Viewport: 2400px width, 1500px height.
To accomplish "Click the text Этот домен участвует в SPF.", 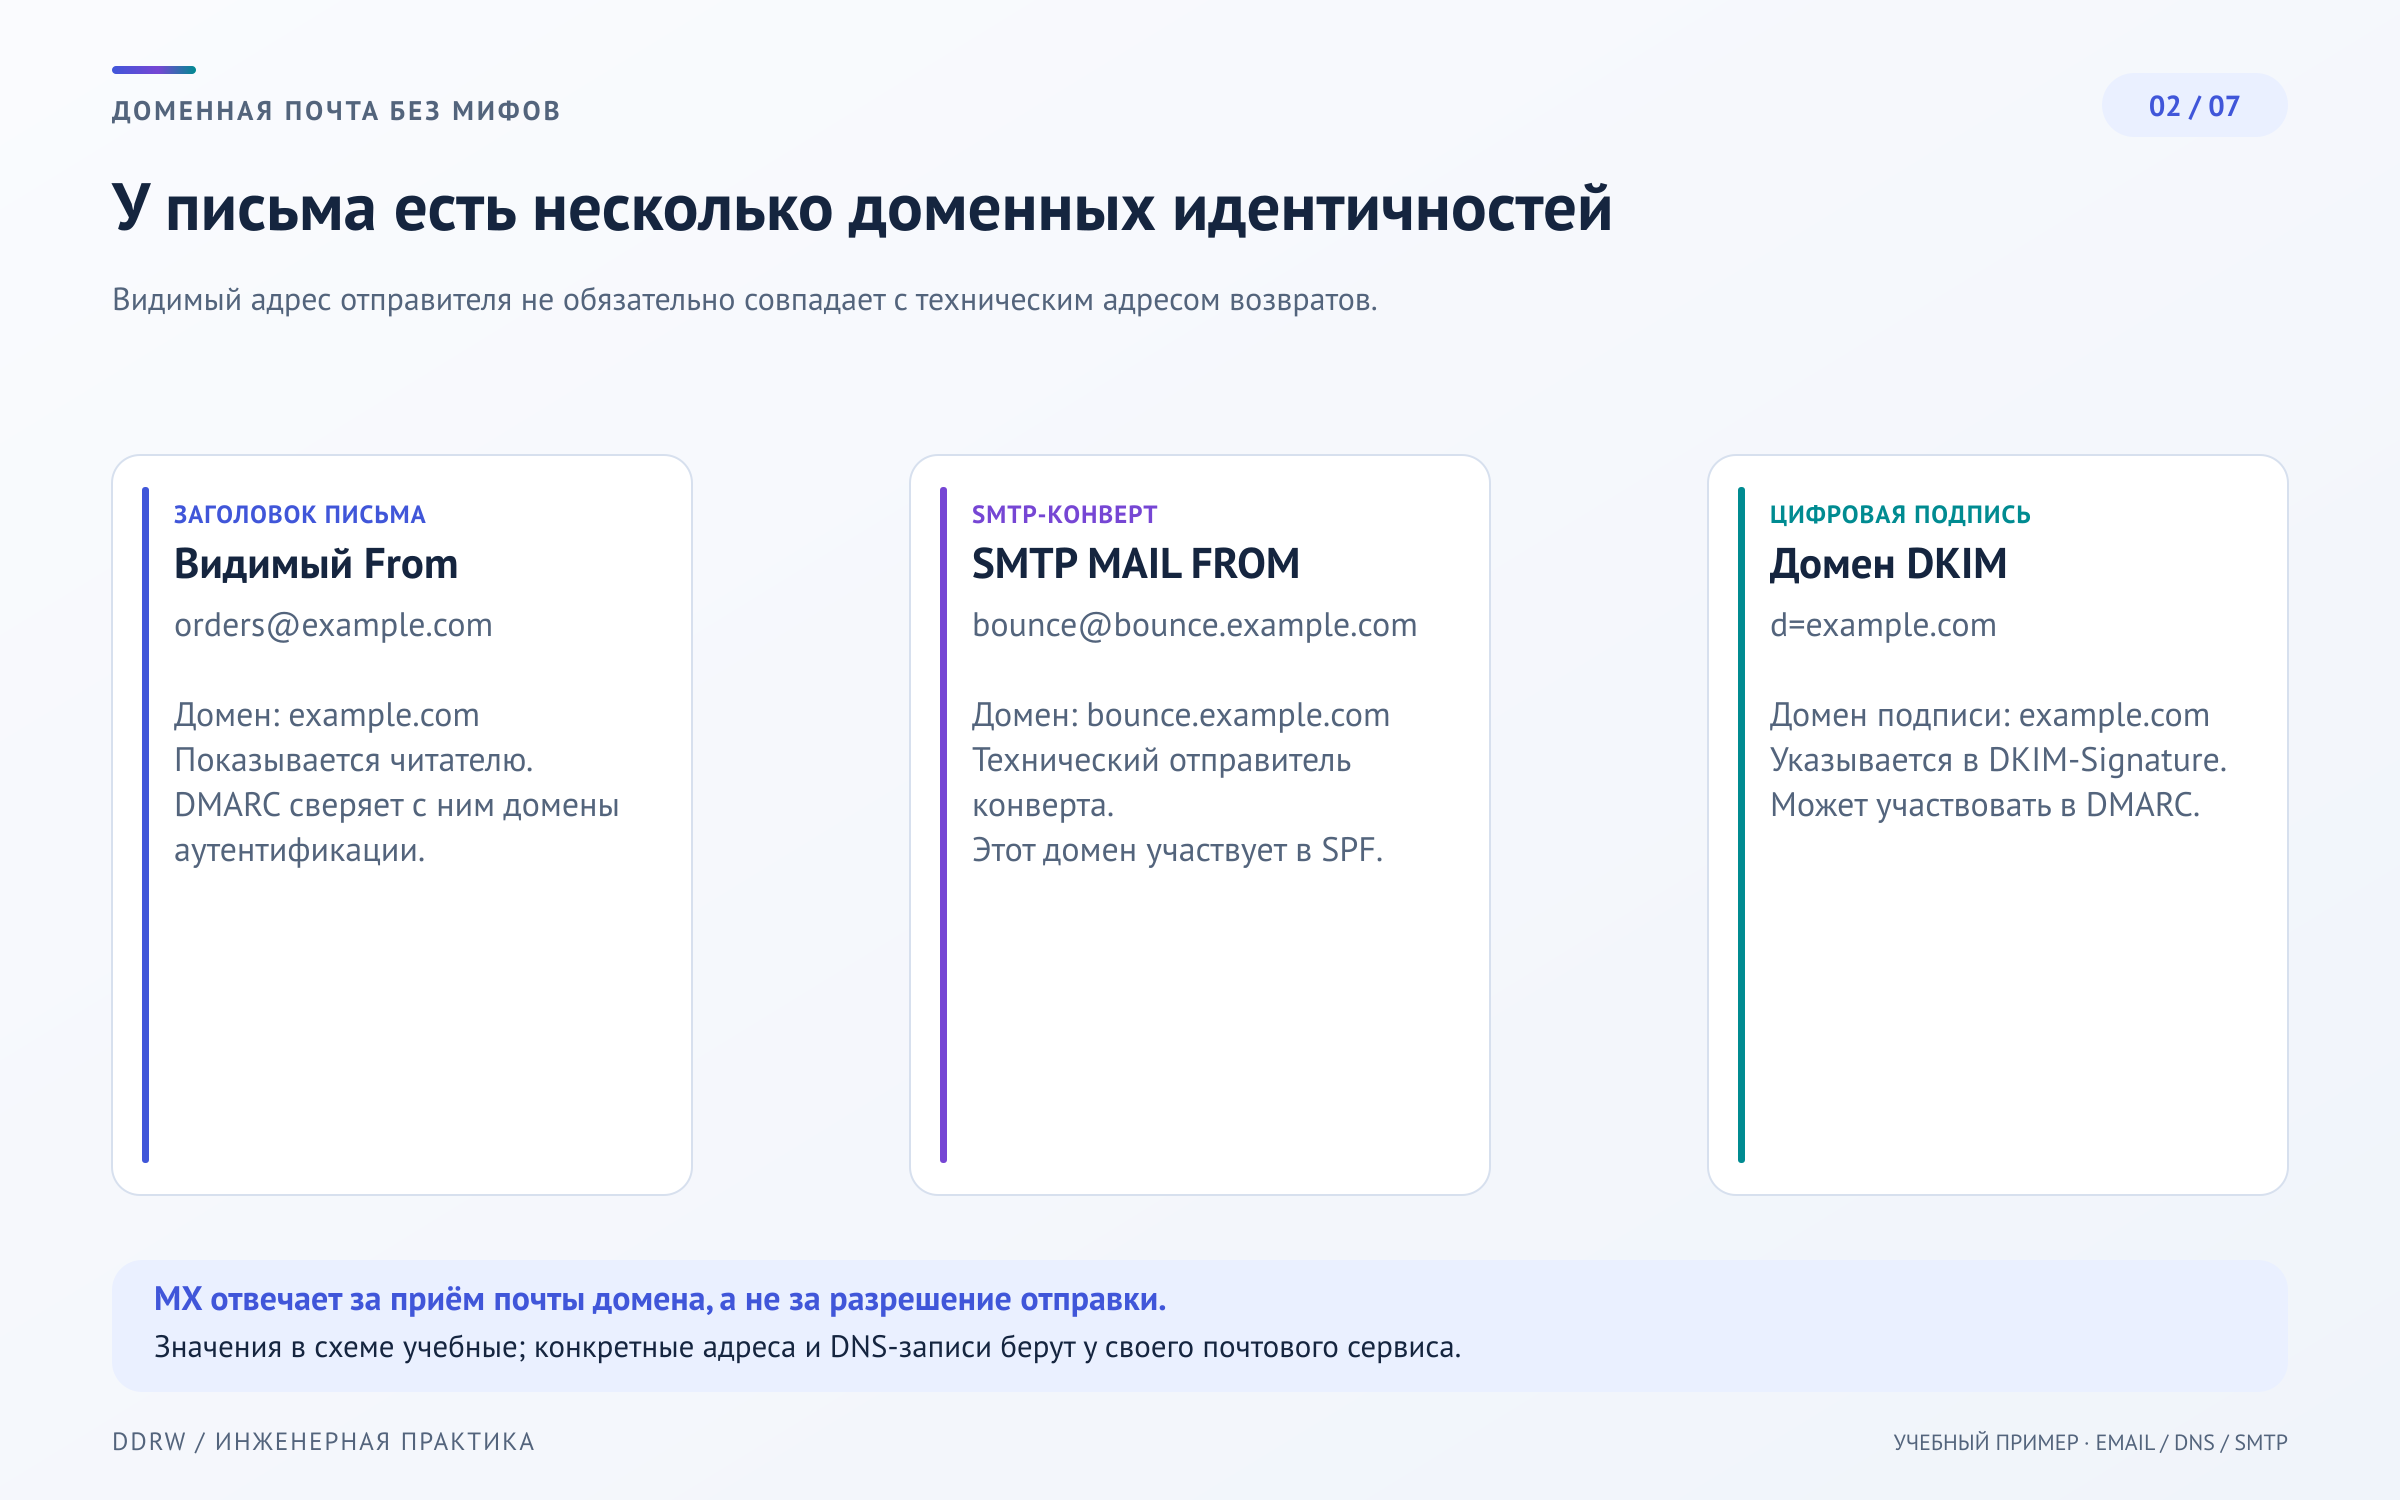I will click(x=1178, y=850).
